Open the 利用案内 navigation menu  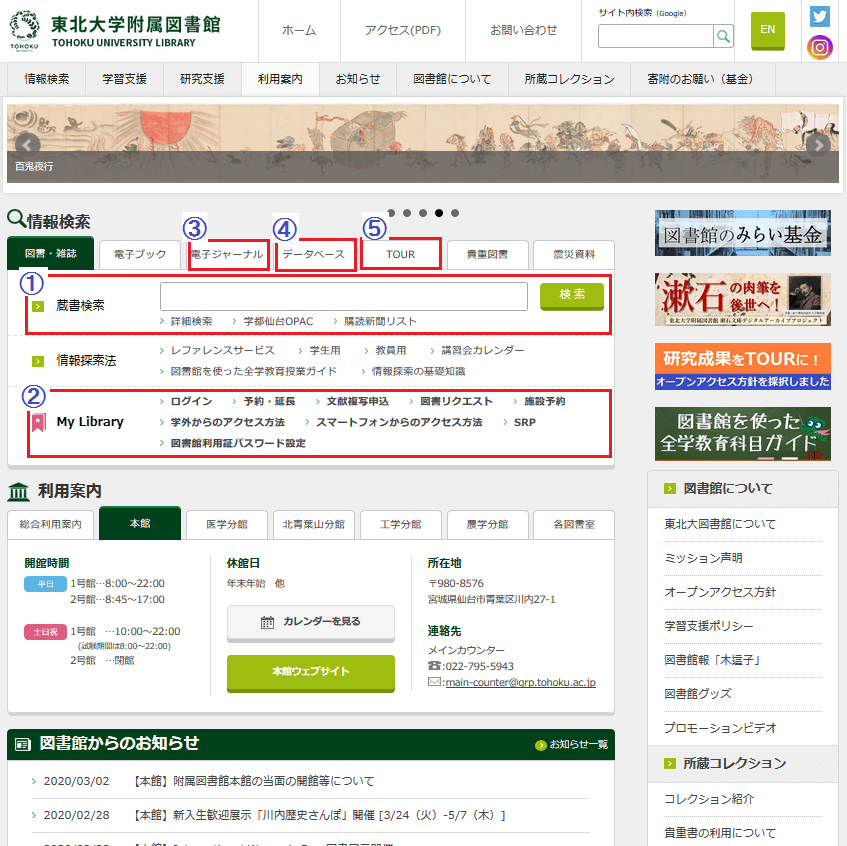click(279, 78)
